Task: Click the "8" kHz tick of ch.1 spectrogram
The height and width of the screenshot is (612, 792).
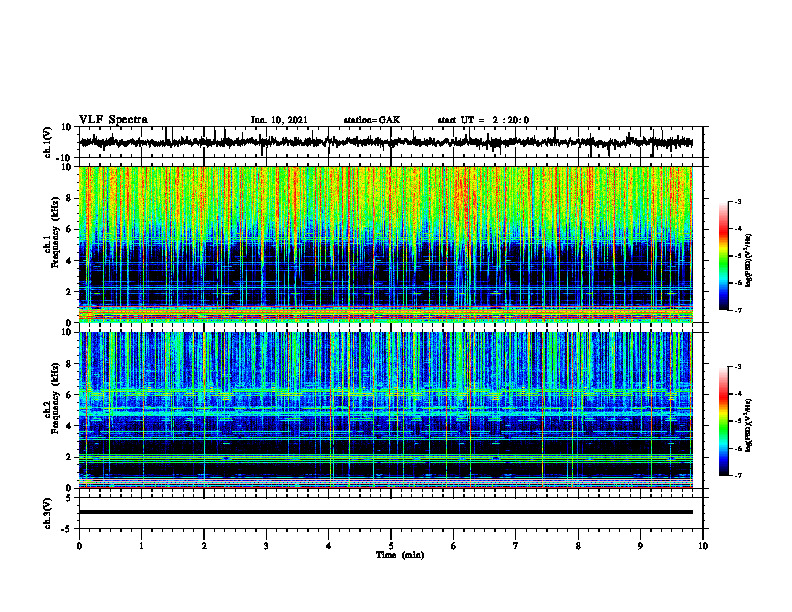Action: tap(69, 198)
